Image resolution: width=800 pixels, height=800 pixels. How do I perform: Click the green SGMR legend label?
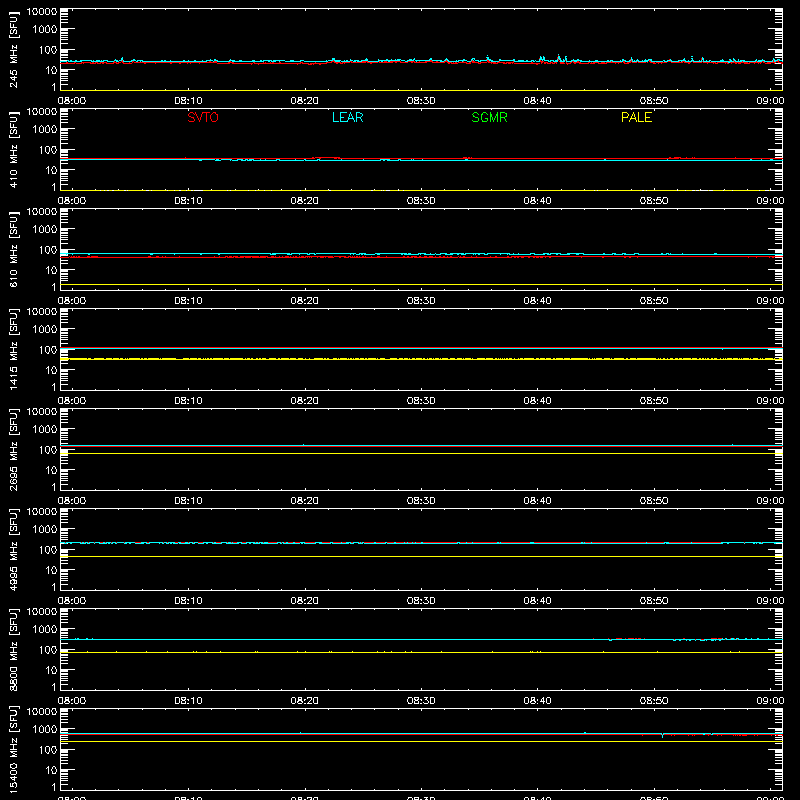[x=489, y=117]
